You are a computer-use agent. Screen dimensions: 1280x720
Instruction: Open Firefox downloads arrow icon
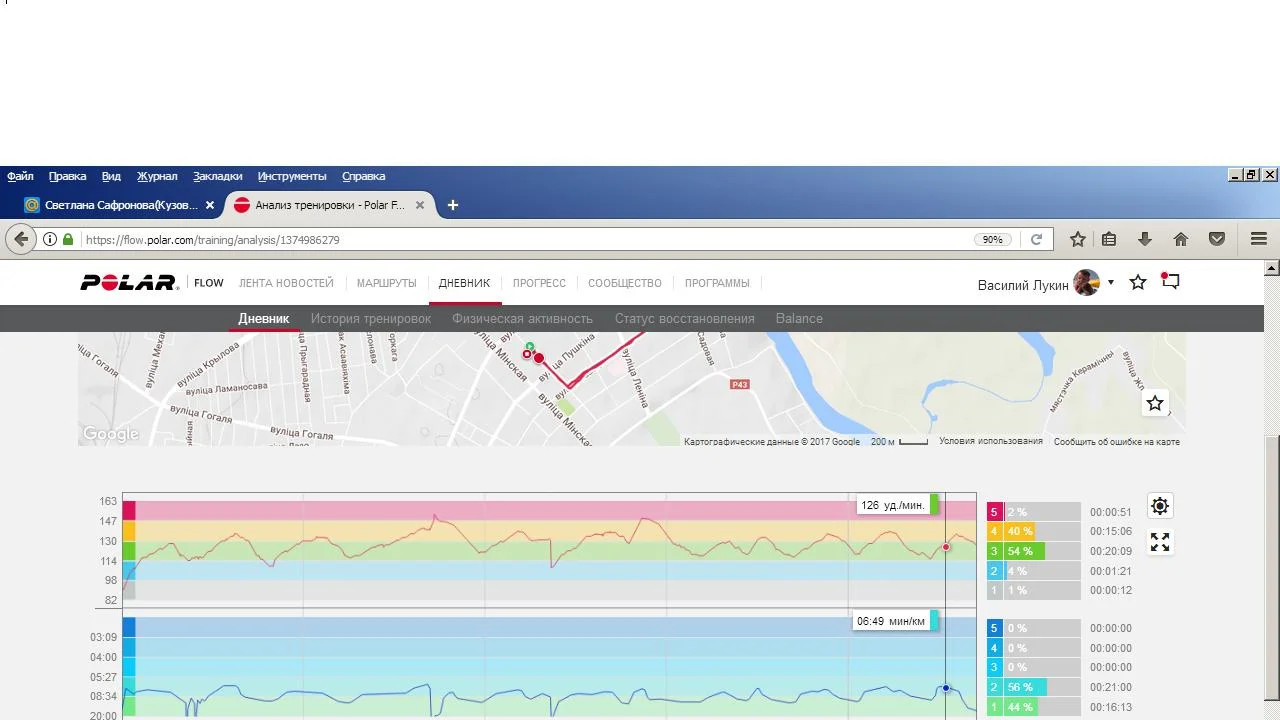(x=1145, y=240)
